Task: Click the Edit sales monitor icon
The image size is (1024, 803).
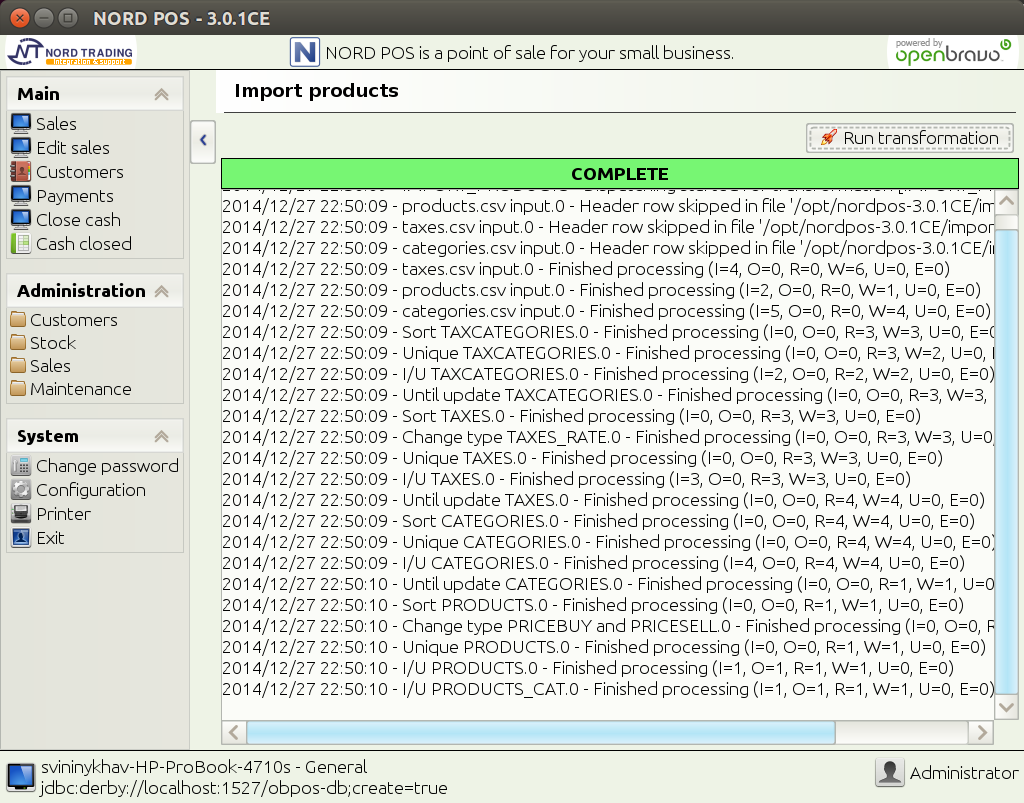Action: coord(20,148)
